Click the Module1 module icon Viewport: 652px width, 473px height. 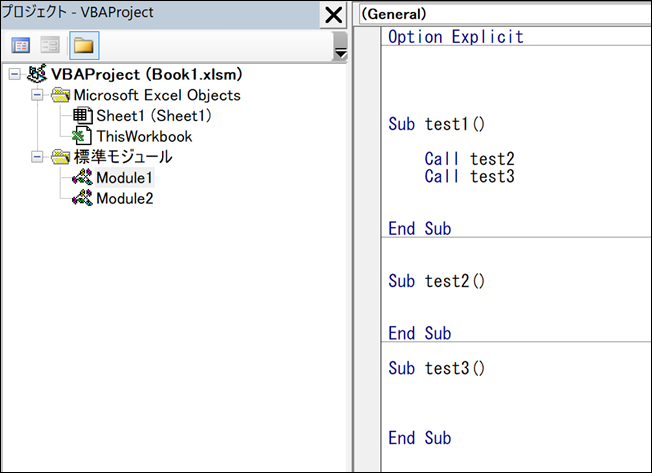tap(82, 177)
